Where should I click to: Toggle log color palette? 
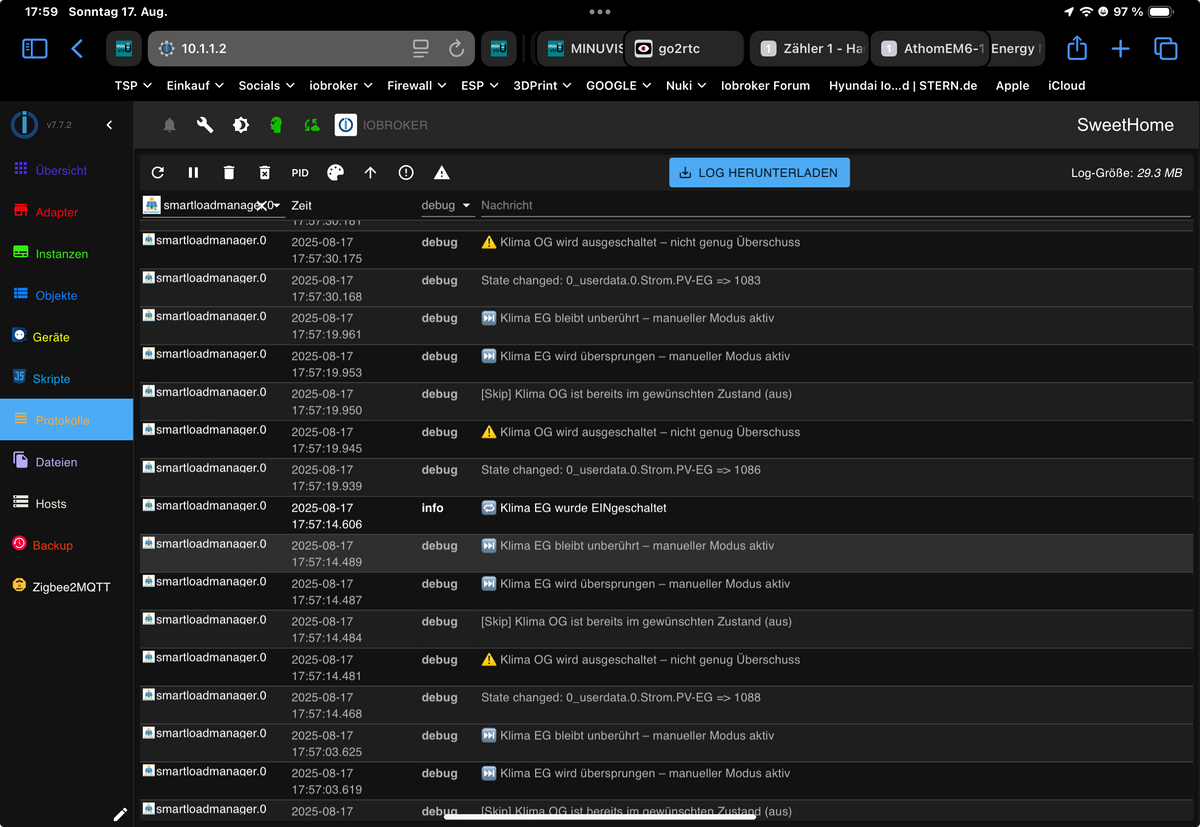pyautogui.click(x=335, y=172)
